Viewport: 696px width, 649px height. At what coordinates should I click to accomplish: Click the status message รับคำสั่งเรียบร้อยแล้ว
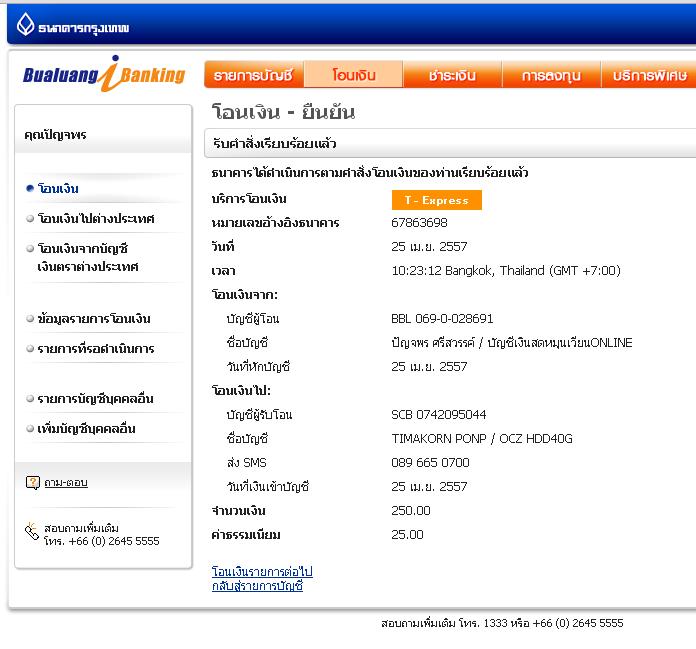tap(274, 144)
